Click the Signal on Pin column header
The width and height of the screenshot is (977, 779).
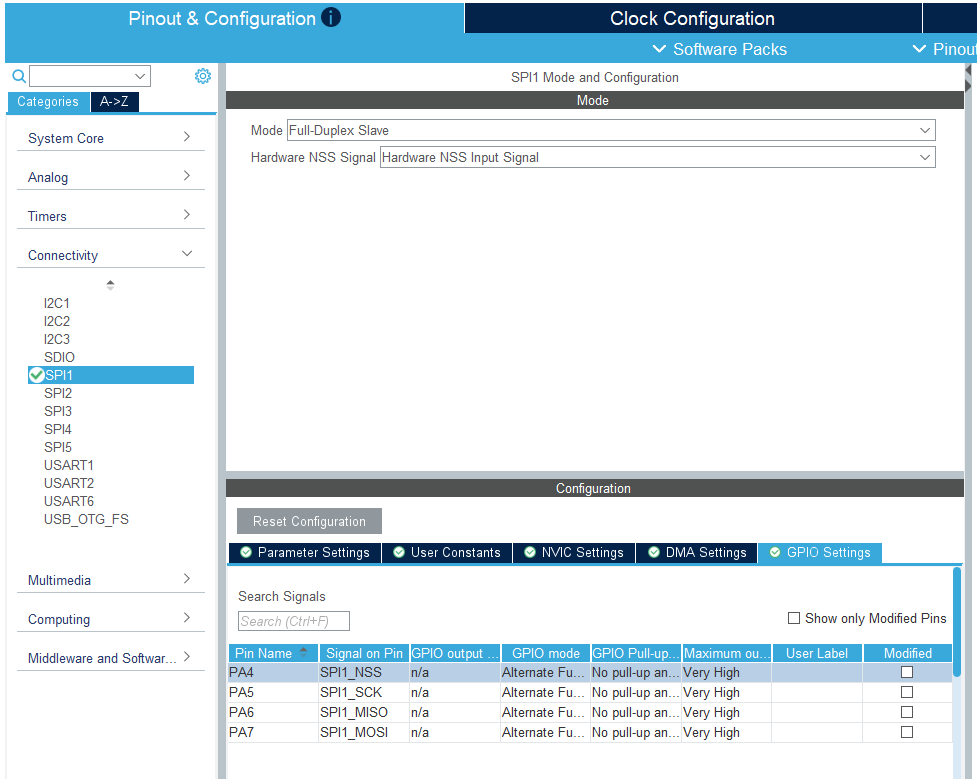[364, 653]
